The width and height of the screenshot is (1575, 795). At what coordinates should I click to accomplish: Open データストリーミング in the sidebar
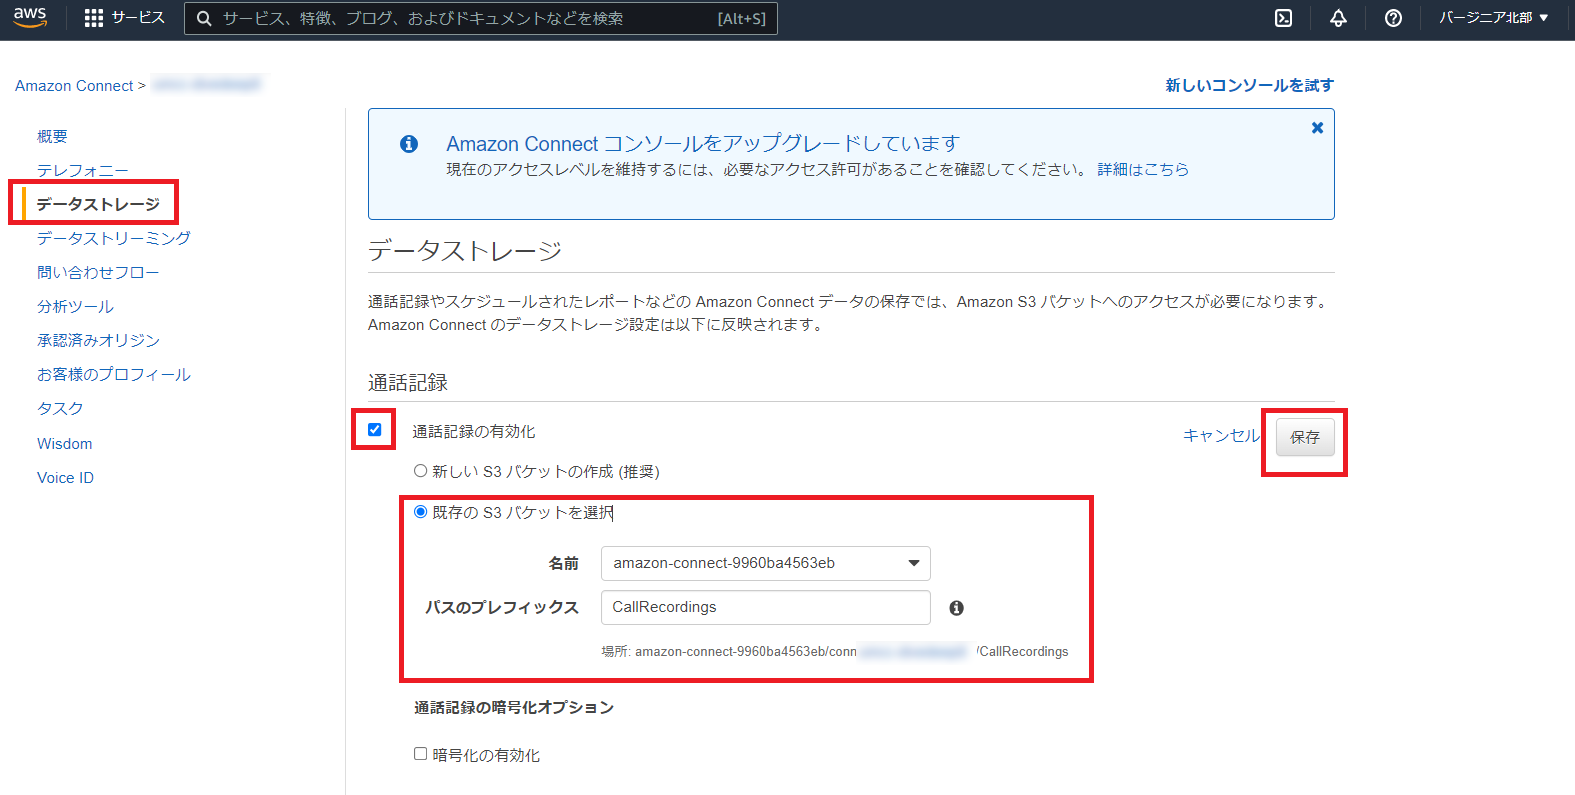pyautogui.click(x=114, y=238)
